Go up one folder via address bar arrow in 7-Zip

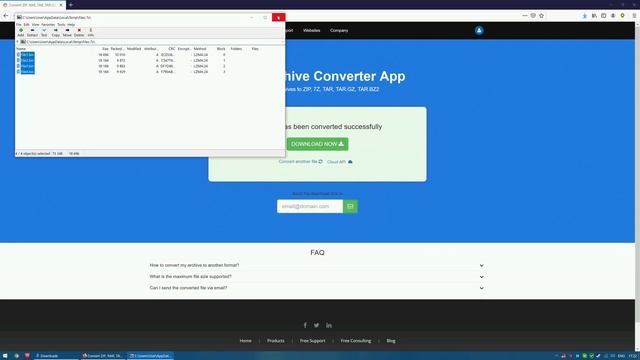18,42
